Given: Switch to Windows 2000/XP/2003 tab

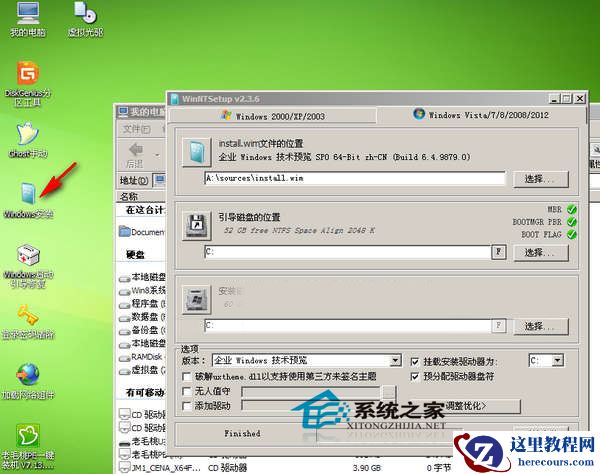Looking at the screenshot, I should [273, 116].
